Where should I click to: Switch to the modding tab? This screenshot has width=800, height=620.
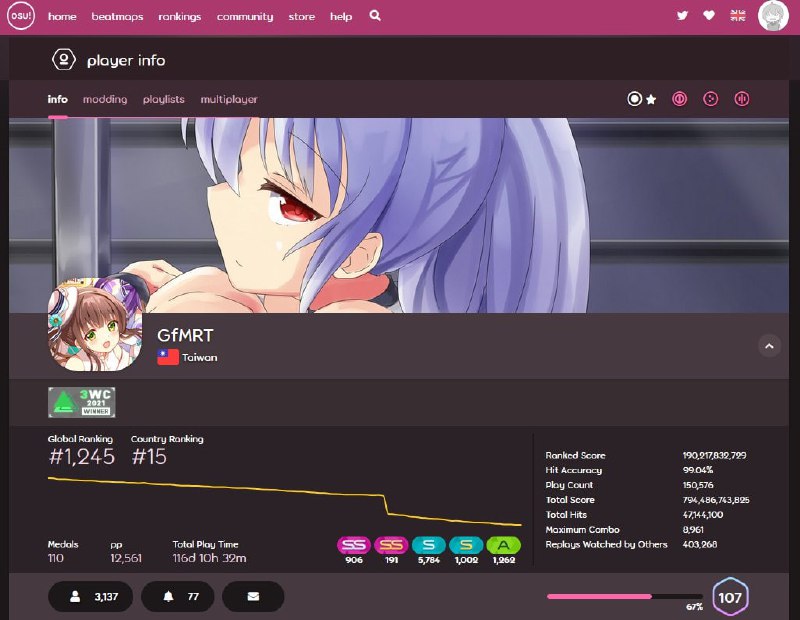pos(105,99)
